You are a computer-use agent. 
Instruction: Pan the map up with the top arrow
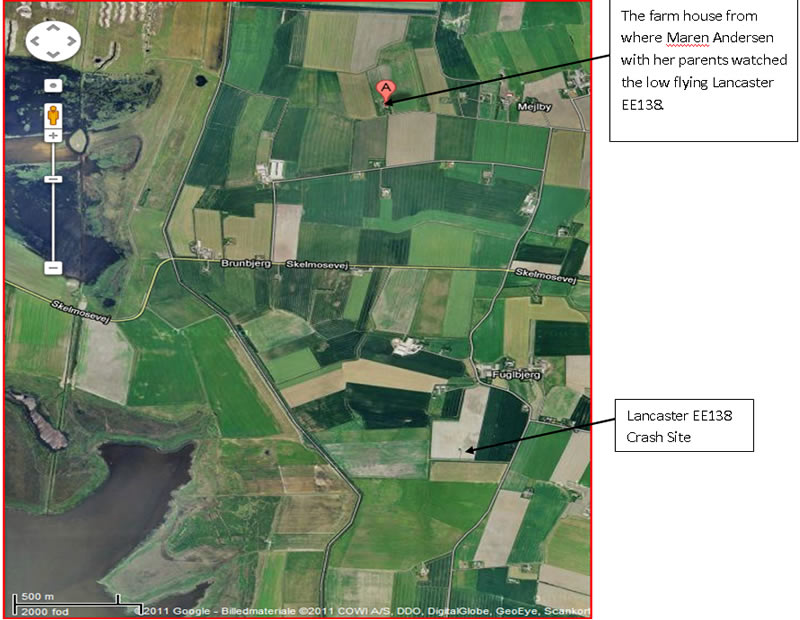tap(53, 29)
